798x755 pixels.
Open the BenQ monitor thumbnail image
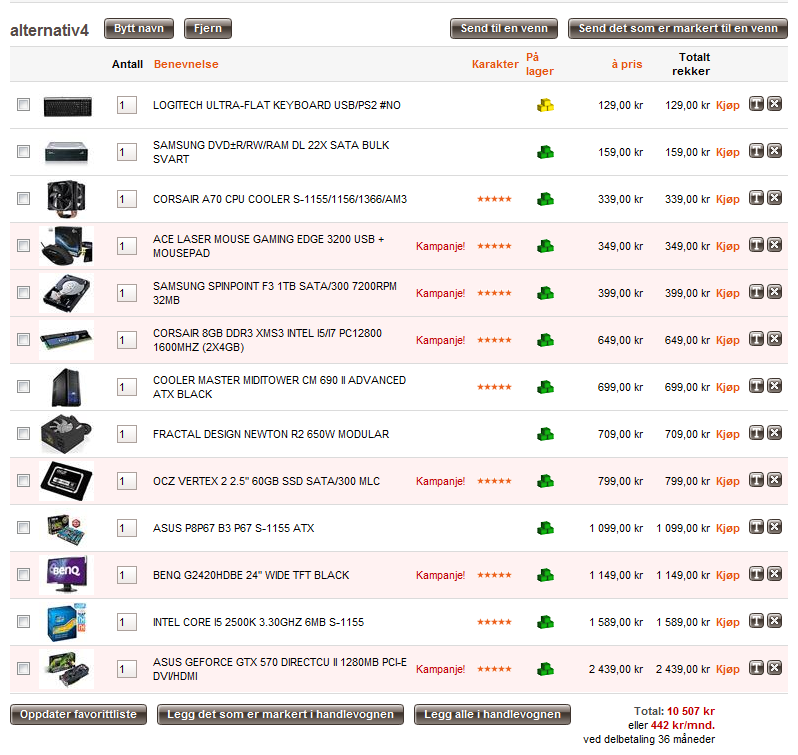67,575
